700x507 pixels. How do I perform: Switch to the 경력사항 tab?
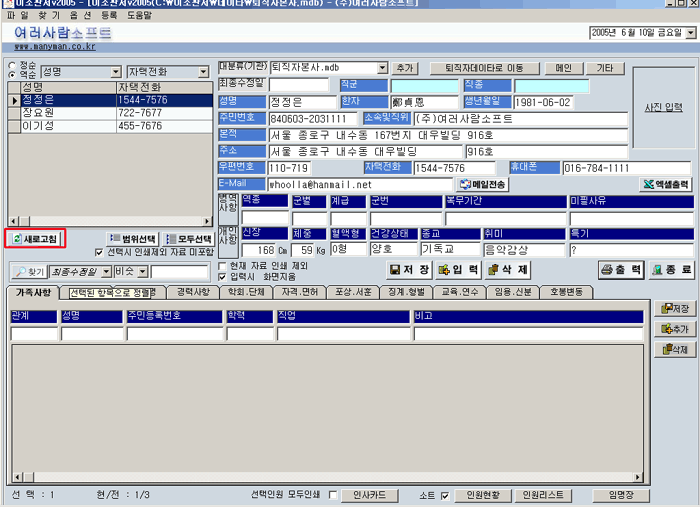pyautogui.click(x=193, y=292)
